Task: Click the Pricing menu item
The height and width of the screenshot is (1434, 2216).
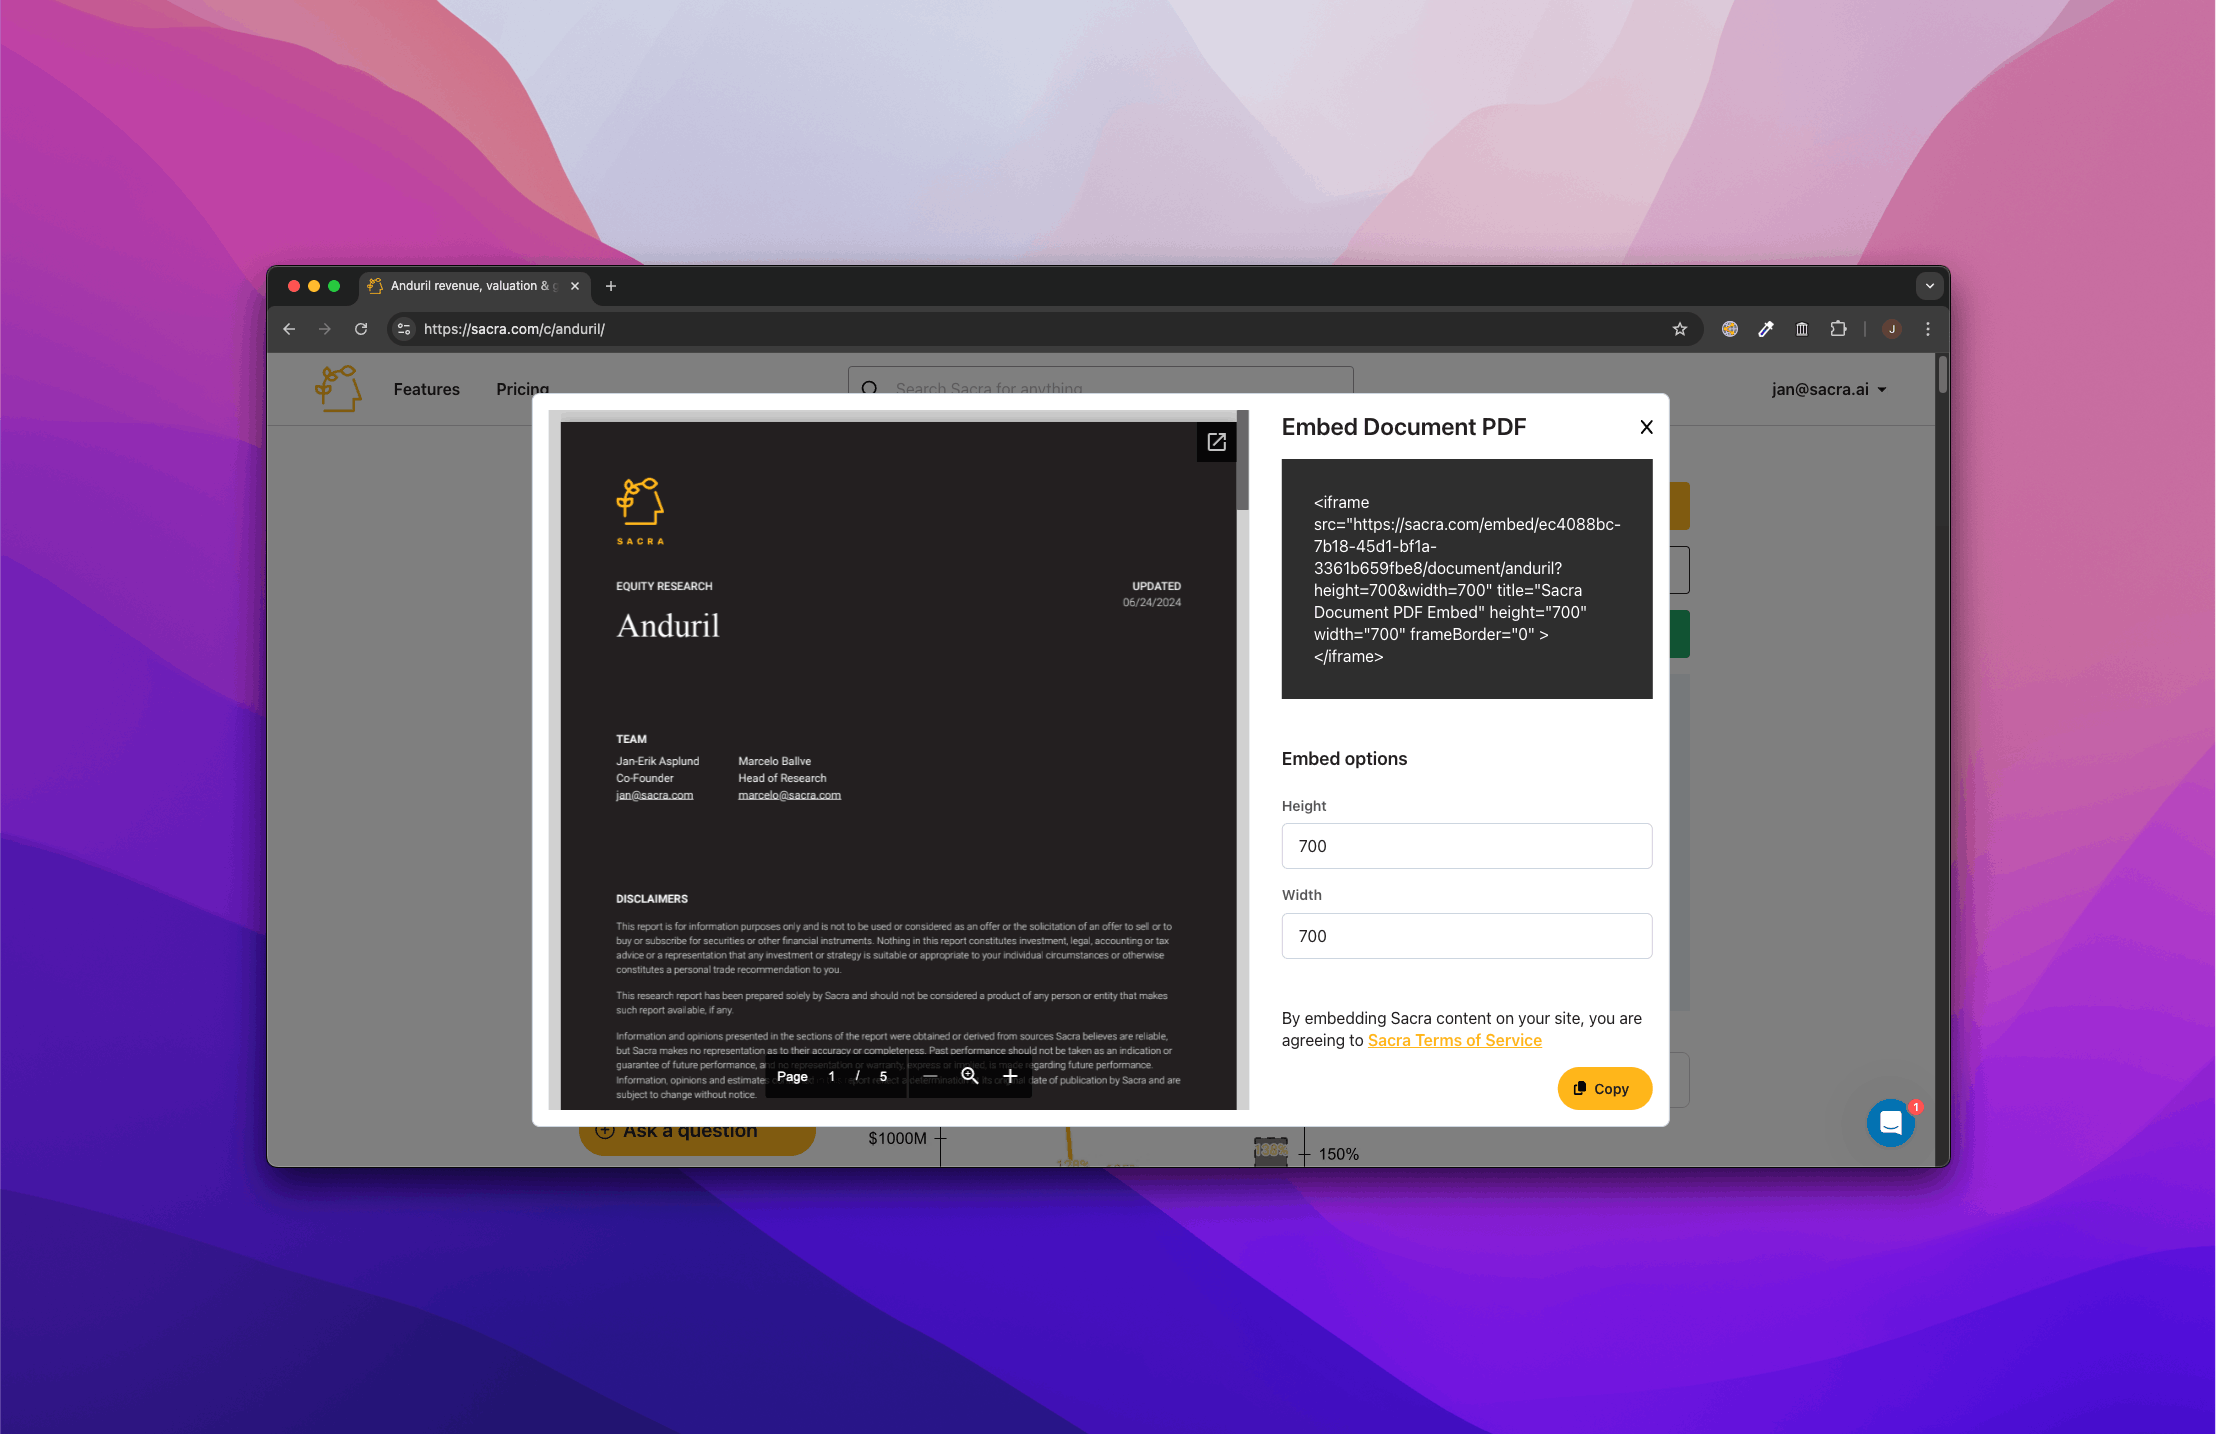Action: point(520,388)
